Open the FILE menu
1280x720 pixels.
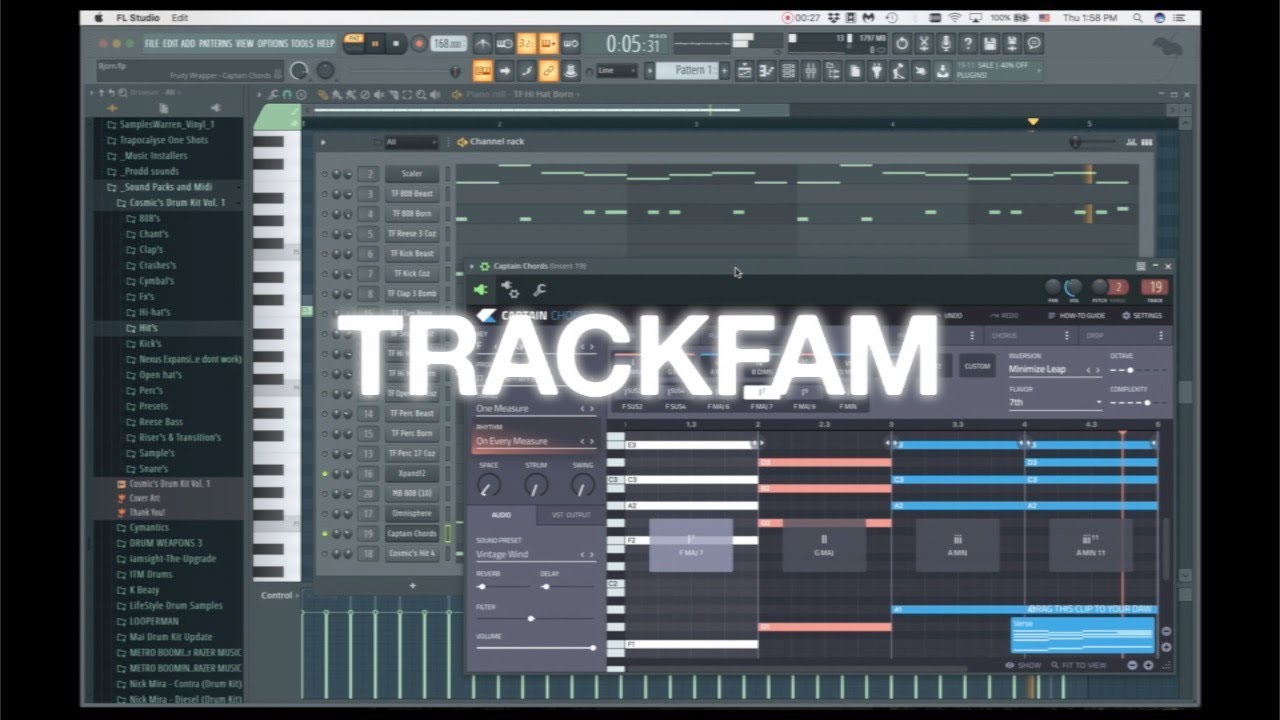click(152, 44)
